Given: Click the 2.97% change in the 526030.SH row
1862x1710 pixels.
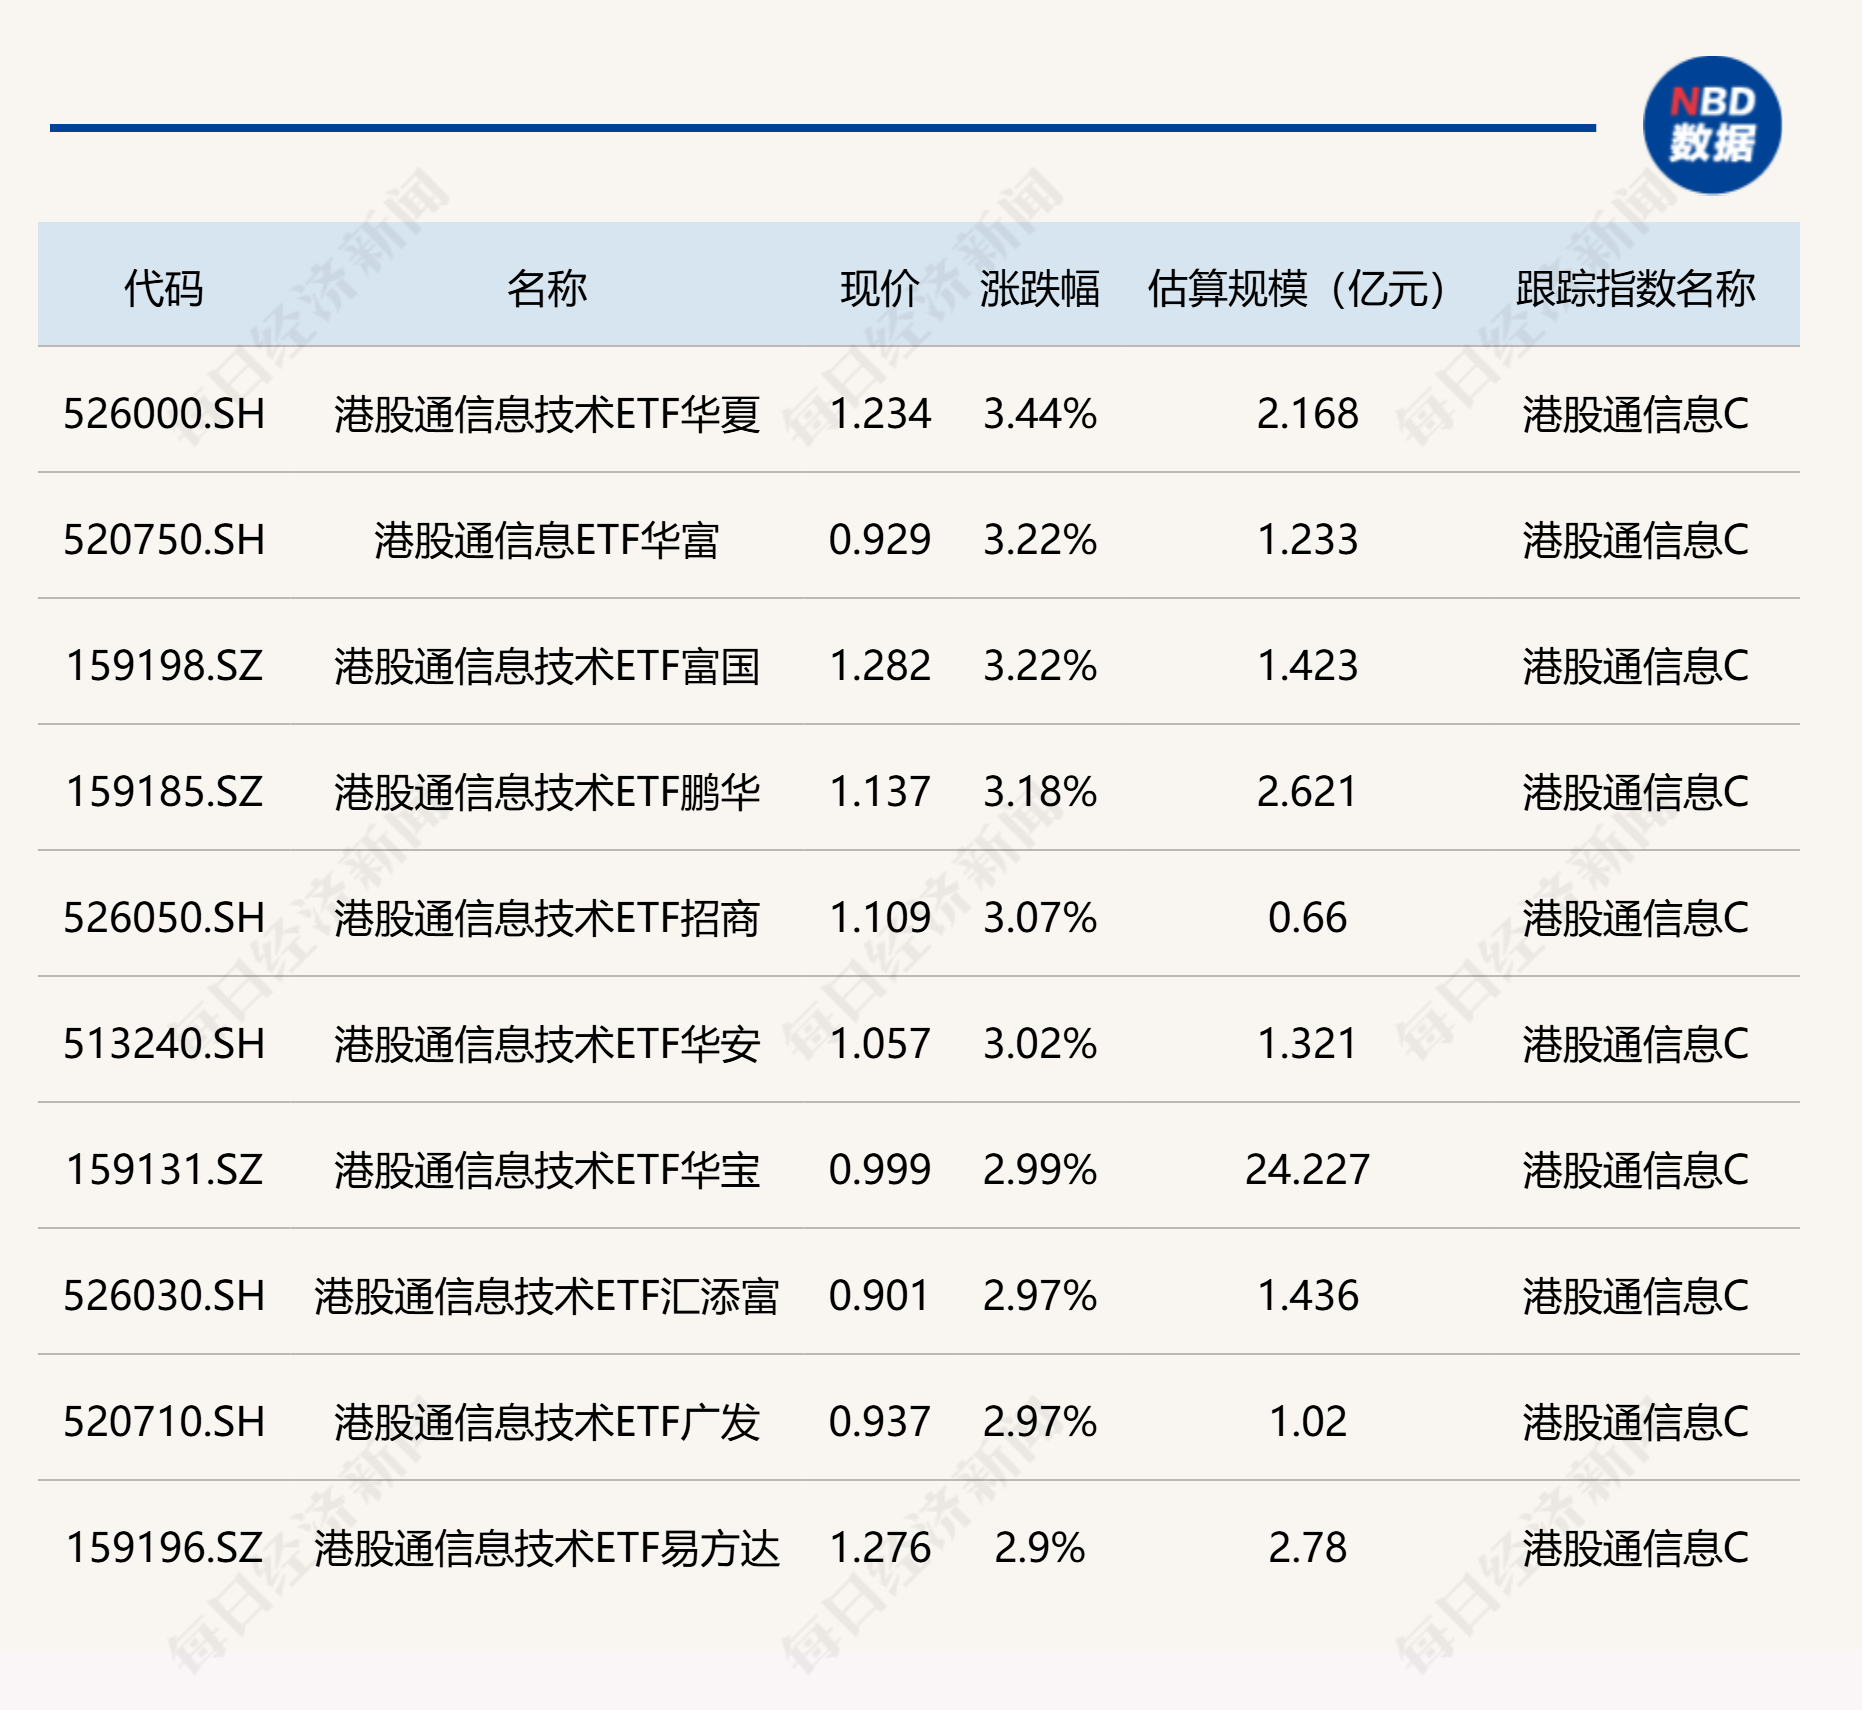Looking at the screenshot, I should tap(1040, 1296).
